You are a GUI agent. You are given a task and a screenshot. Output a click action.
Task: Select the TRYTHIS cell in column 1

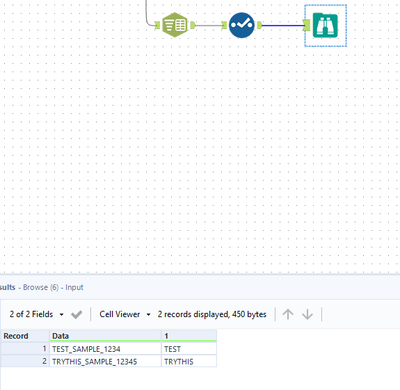[x=189, y=361]
